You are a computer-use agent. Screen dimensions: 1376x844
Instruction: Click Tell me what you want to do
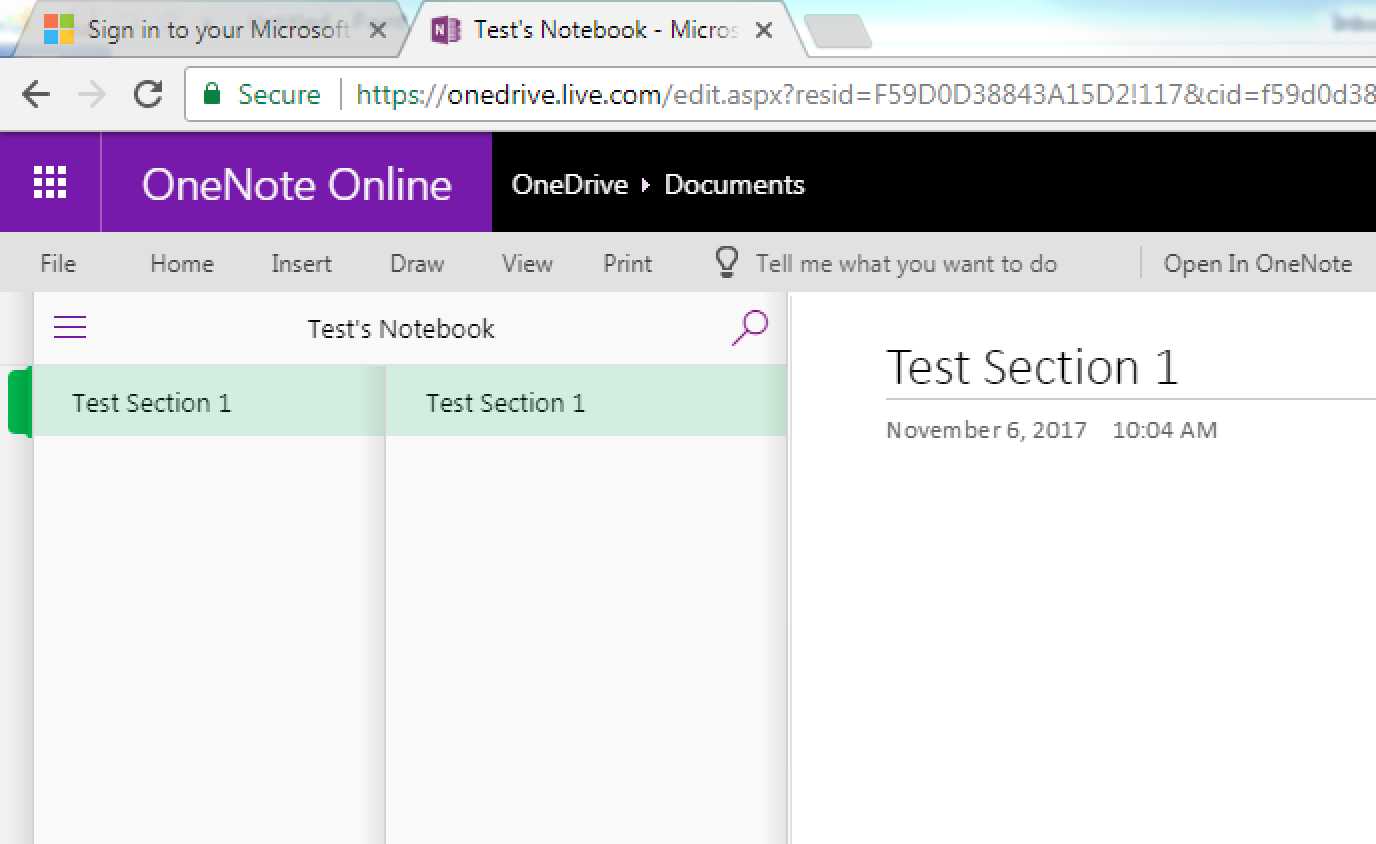pyautogui.click(x=906, y=263)
